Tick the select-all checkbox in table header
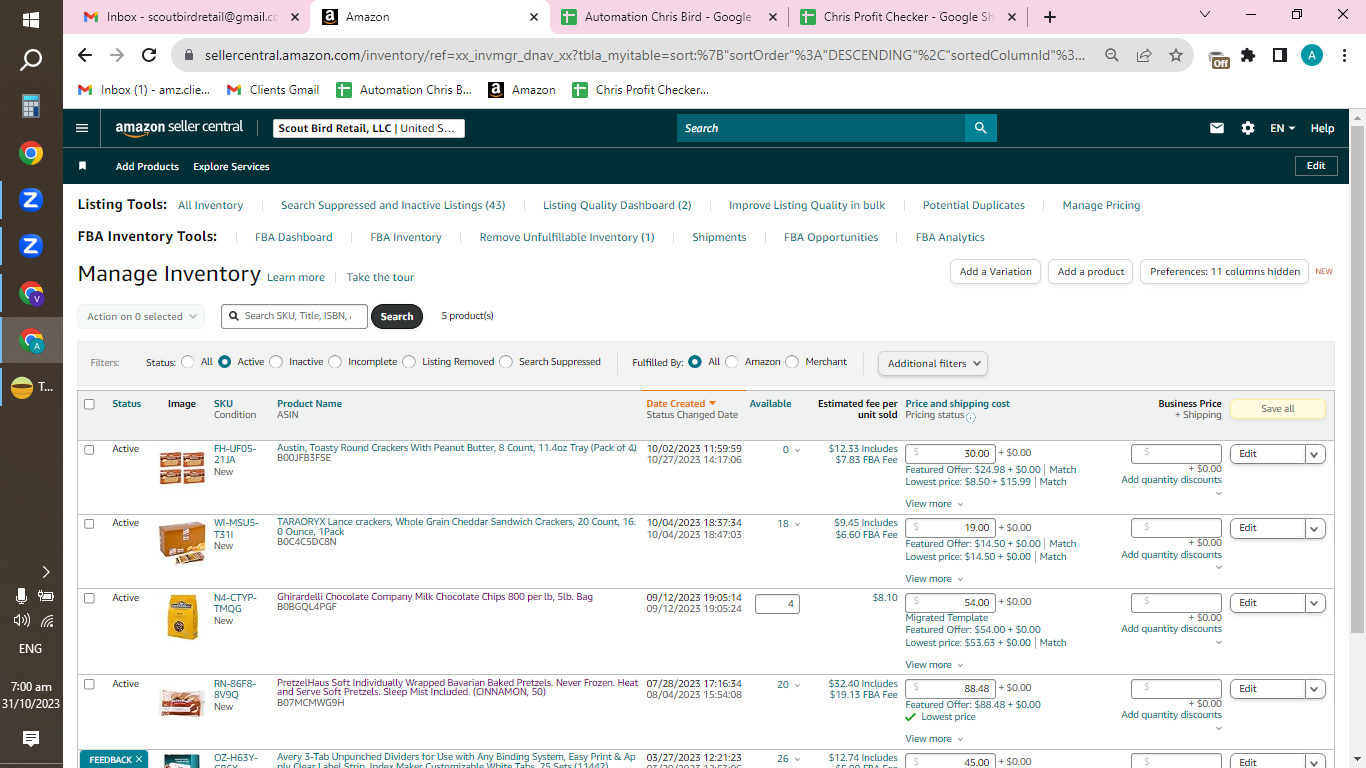1366x768 pixels. (x=89, y=404)
